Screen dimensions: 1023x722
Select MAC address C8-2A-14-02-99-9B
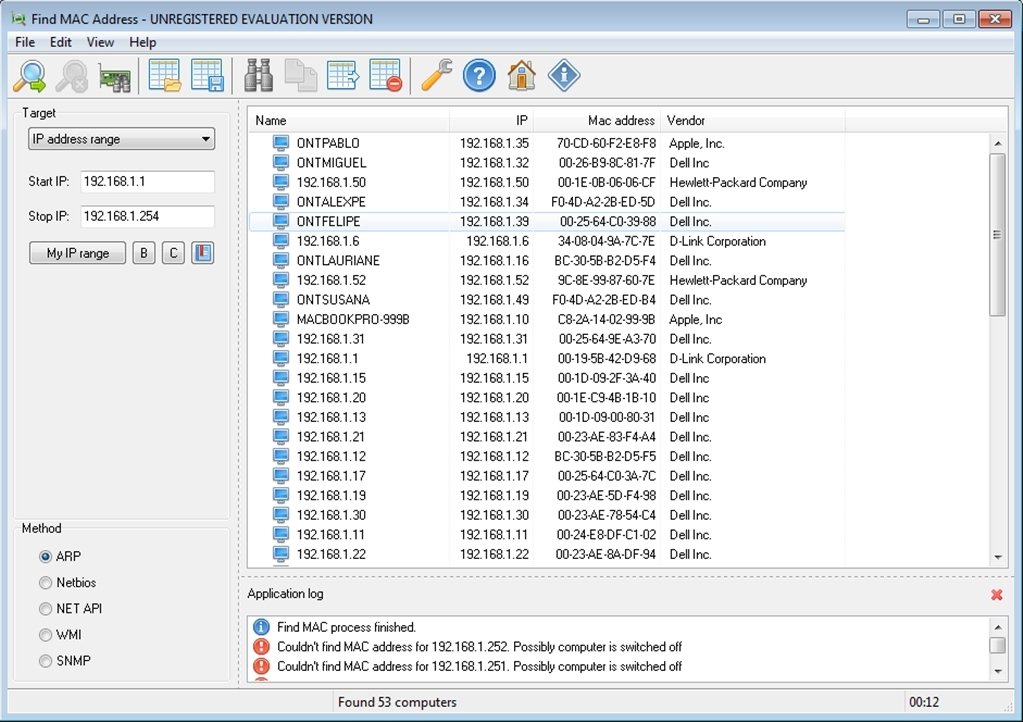[x=606, y=320]
